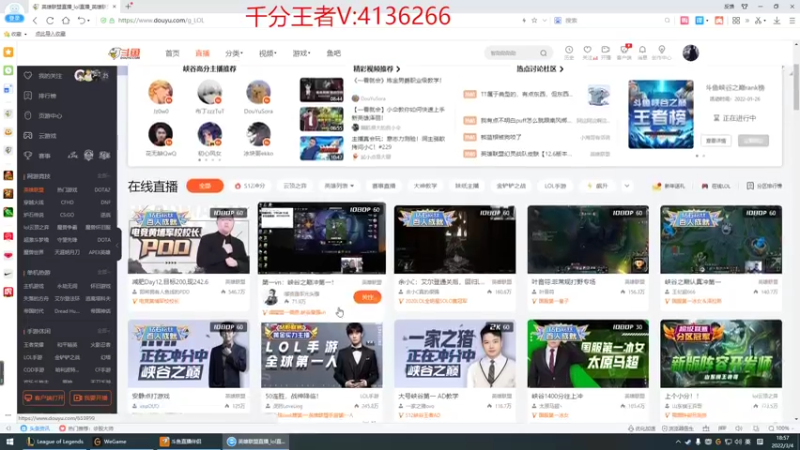This screenshot has width=800, height=450.
Task: Open the notifications bell icon
Action: tap(642, 52)
